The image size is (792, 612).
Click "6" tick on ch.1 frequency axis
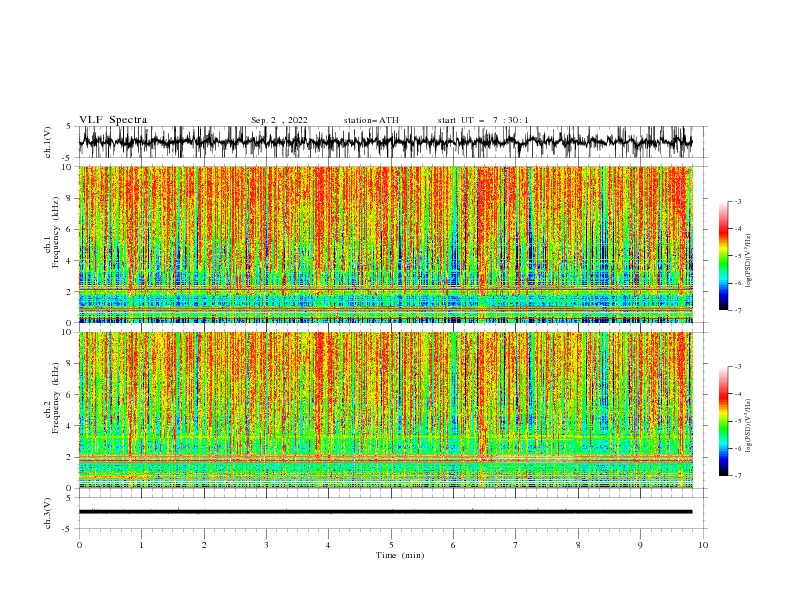click(x=69, y=229)
